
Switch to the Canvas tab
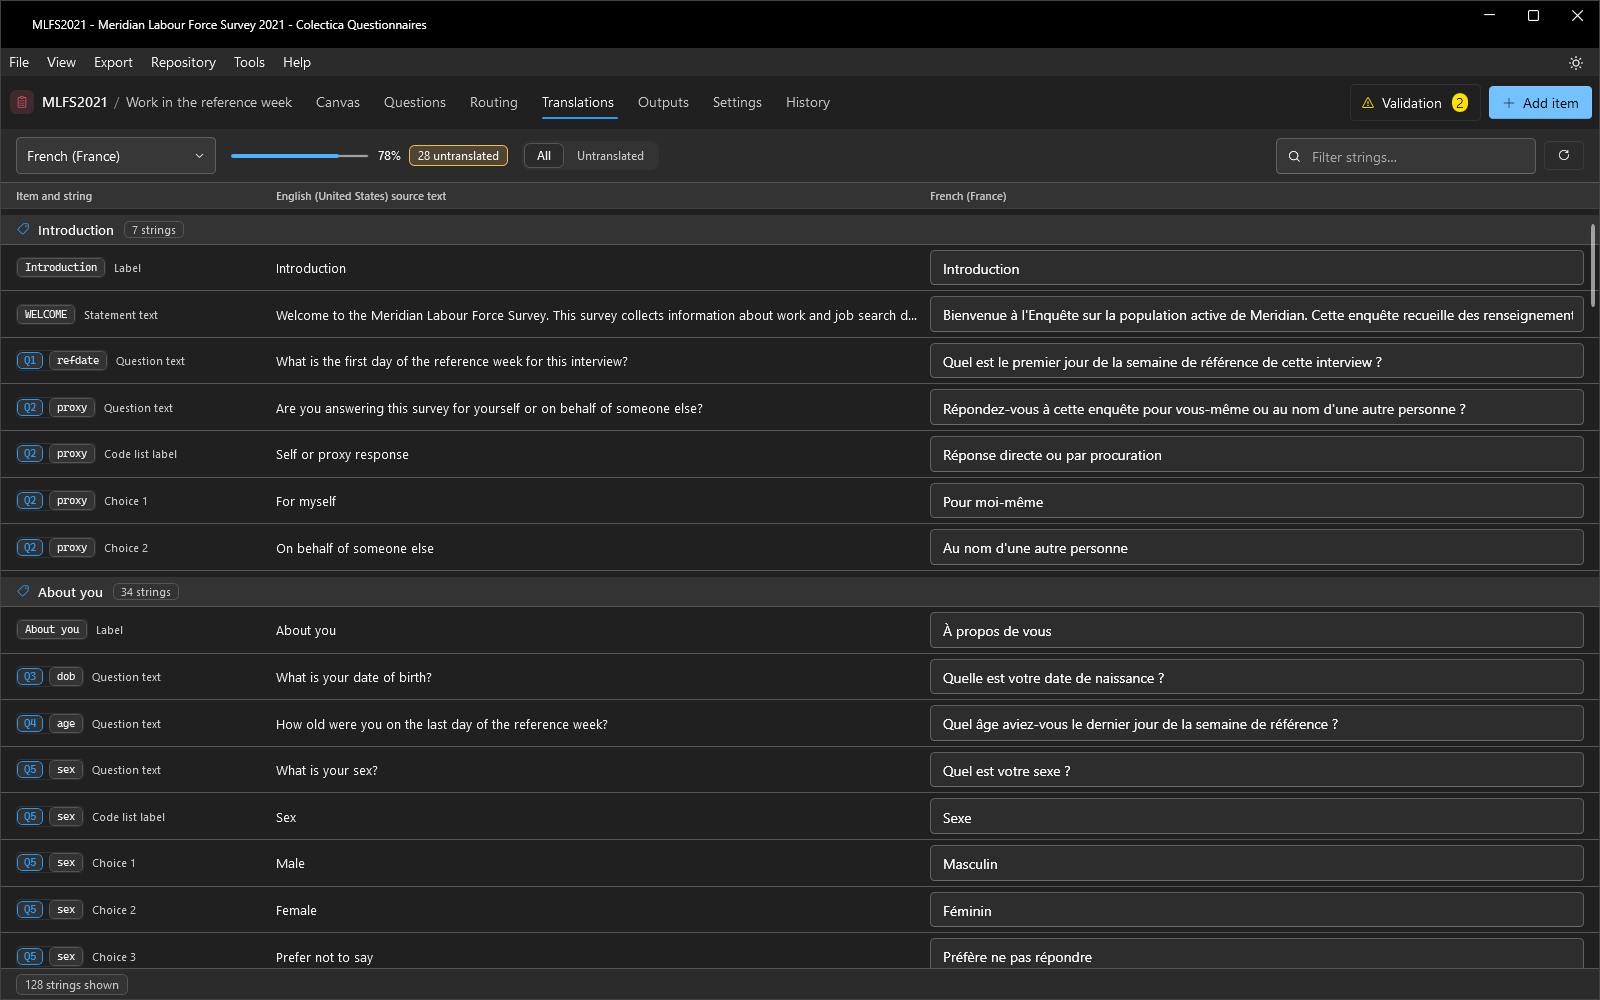click(x=338, y=102)
